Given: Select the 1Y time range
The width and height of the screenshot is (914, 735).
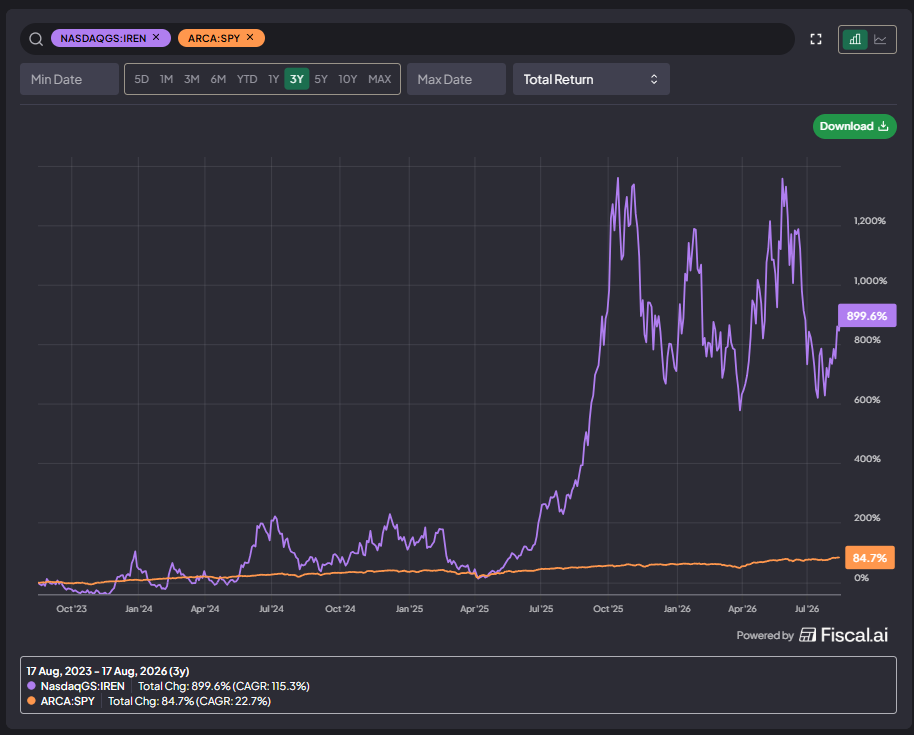Looking at the screenshot, I should [x=273, y=79].
